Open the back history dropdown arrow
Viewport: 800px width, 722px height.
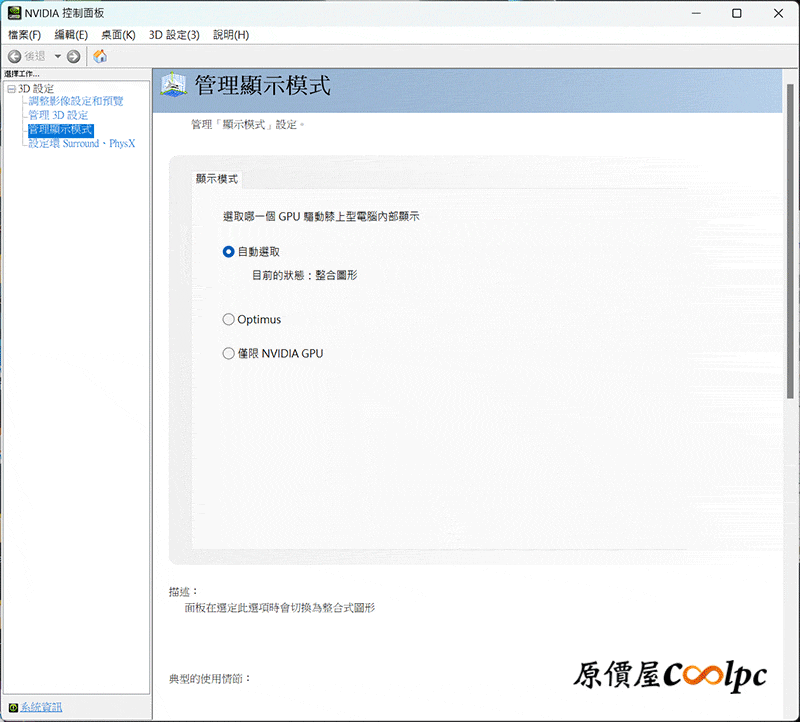[58, 56]
